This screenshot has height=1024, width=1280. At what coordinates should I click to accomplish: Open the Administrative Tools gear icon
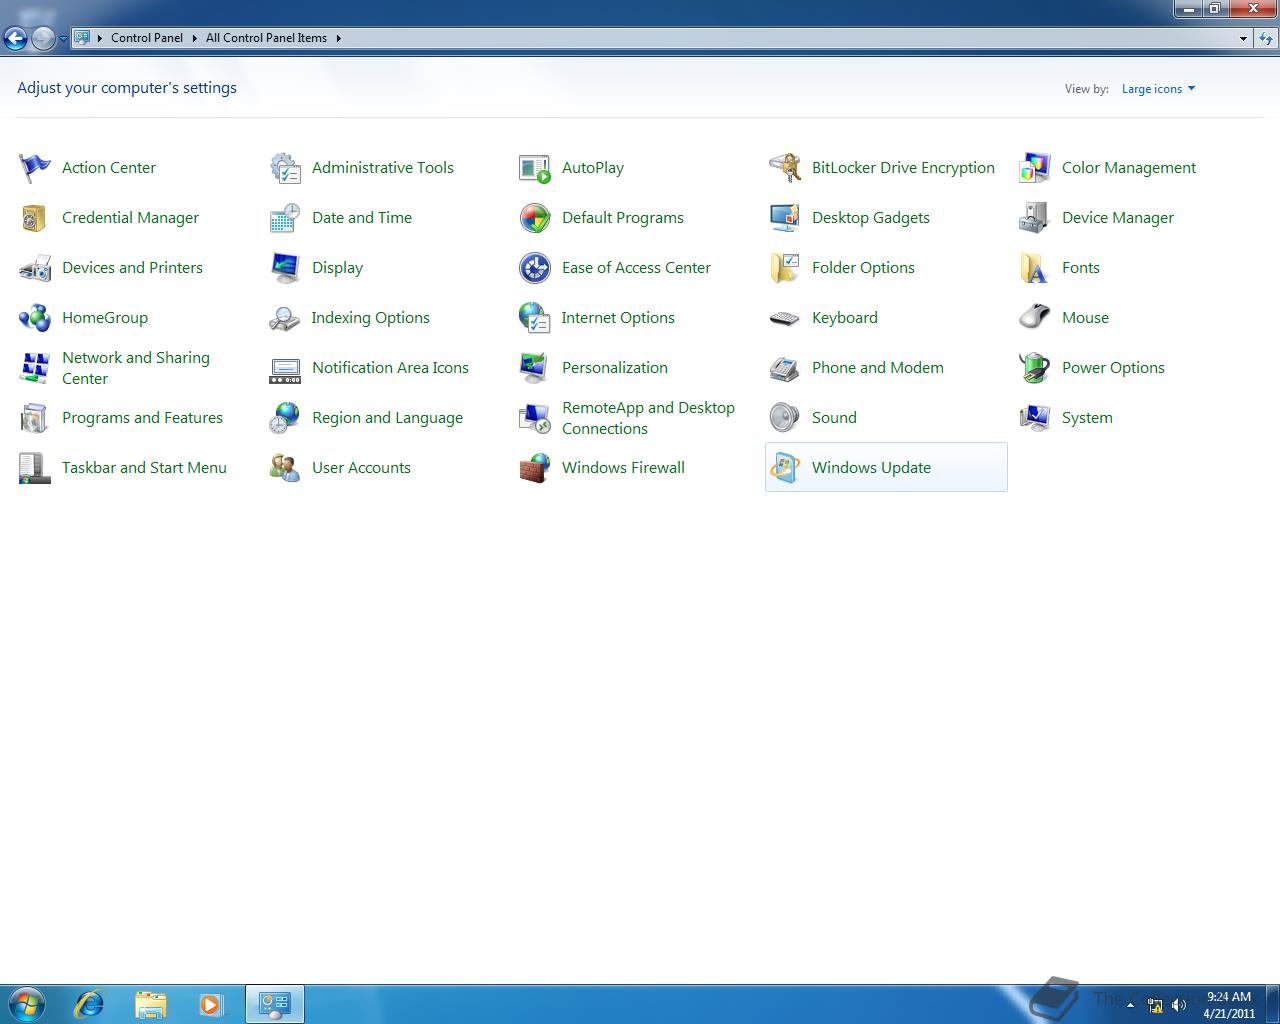(x=285, y=168)
